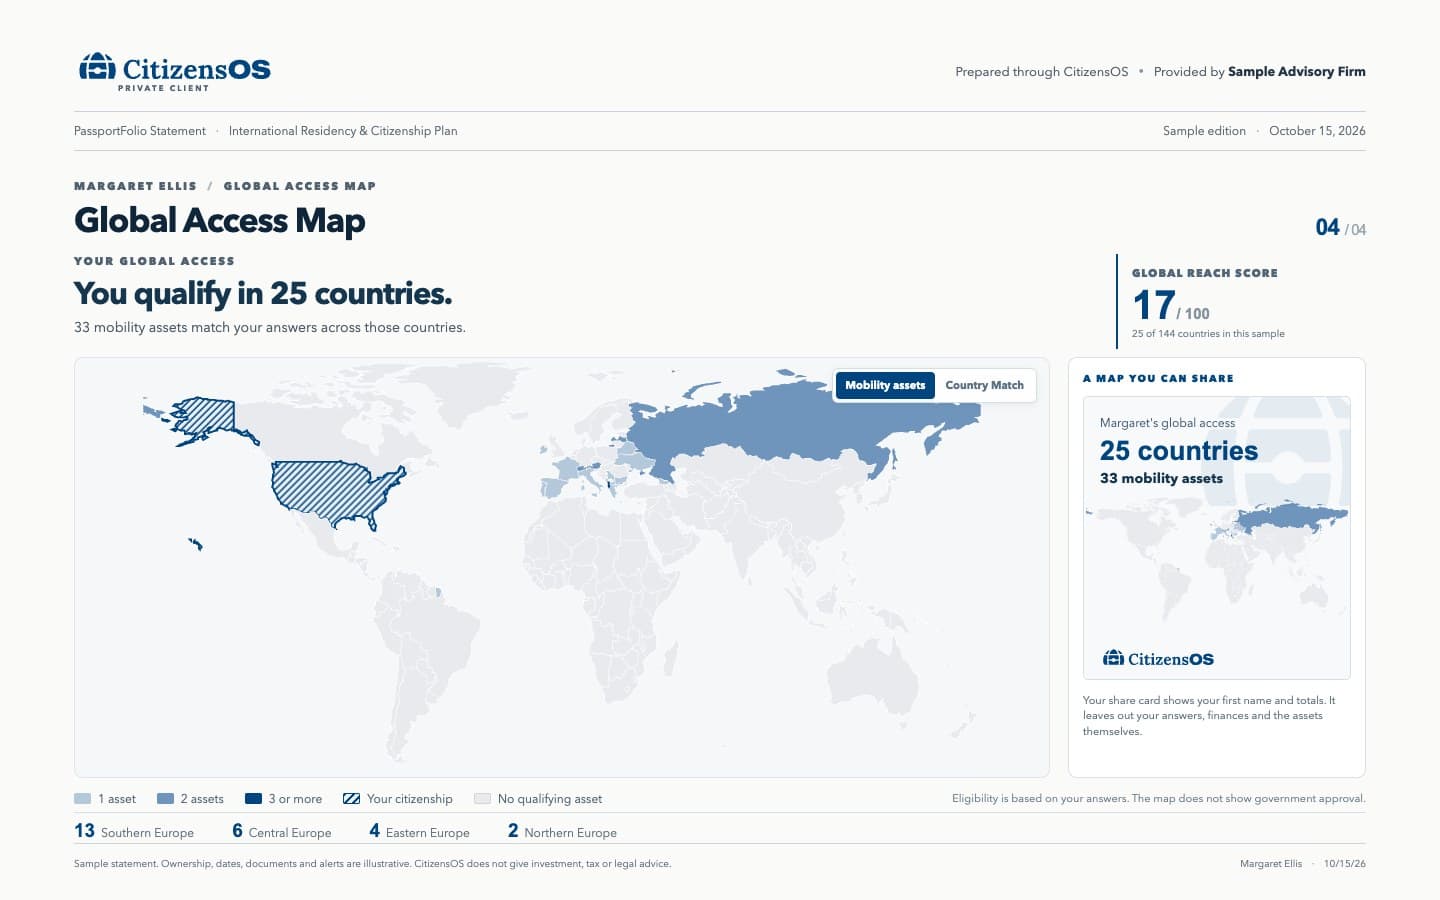The image size is (1440, 900).
Task: Click the 'PassportFolio Statement' breadcrumb text
Action: coord(140,131)
